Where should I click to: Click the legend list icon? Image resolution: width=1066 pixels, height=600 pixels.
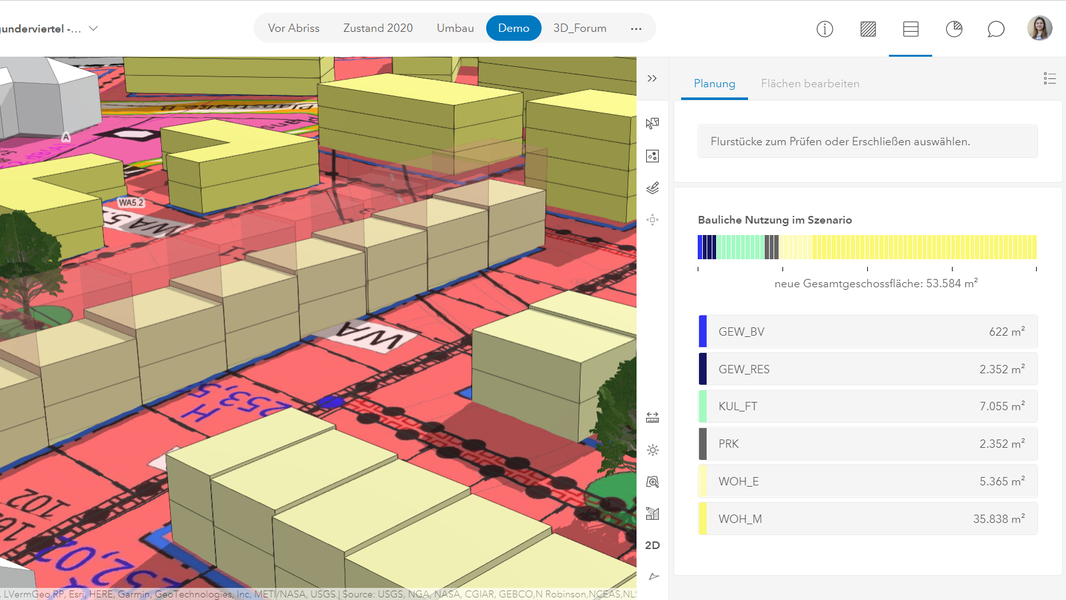[1049, 79]
